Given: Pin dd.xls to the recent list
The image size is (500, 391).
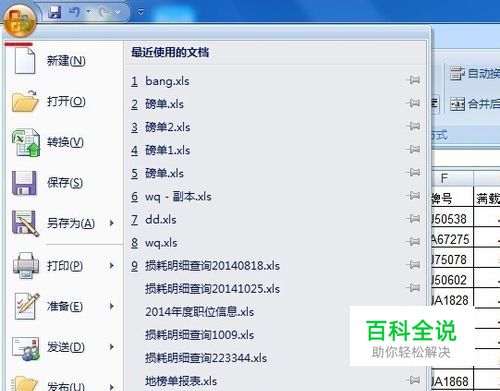Looking at the screenshot, I should coord(413,218).
